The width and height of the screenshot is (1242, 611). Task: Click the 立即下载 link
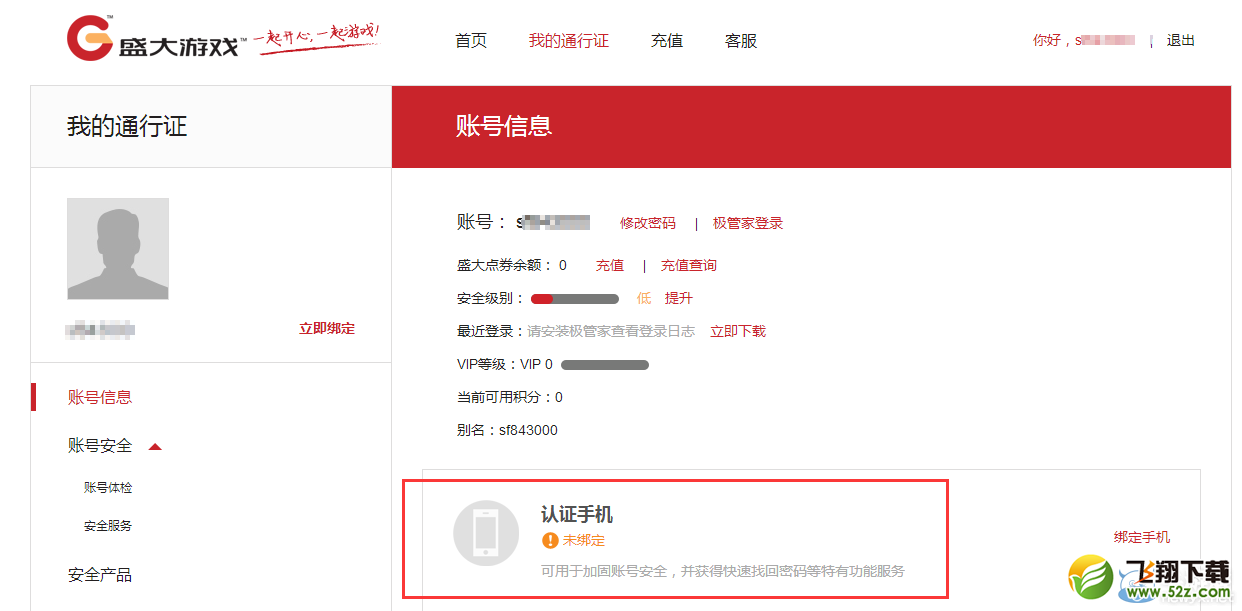[738, 331]
